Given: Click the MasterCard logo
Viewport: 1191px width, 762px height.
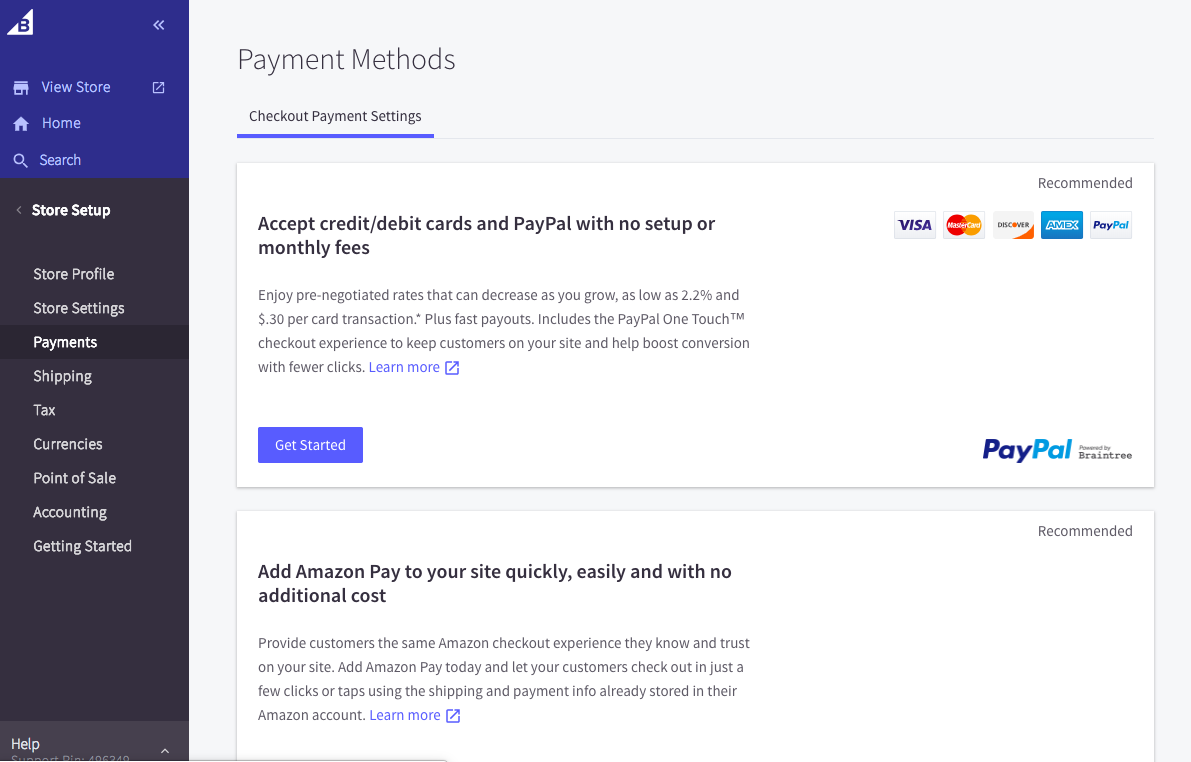Looking at the screenshot, I should [x=964, y=225].
